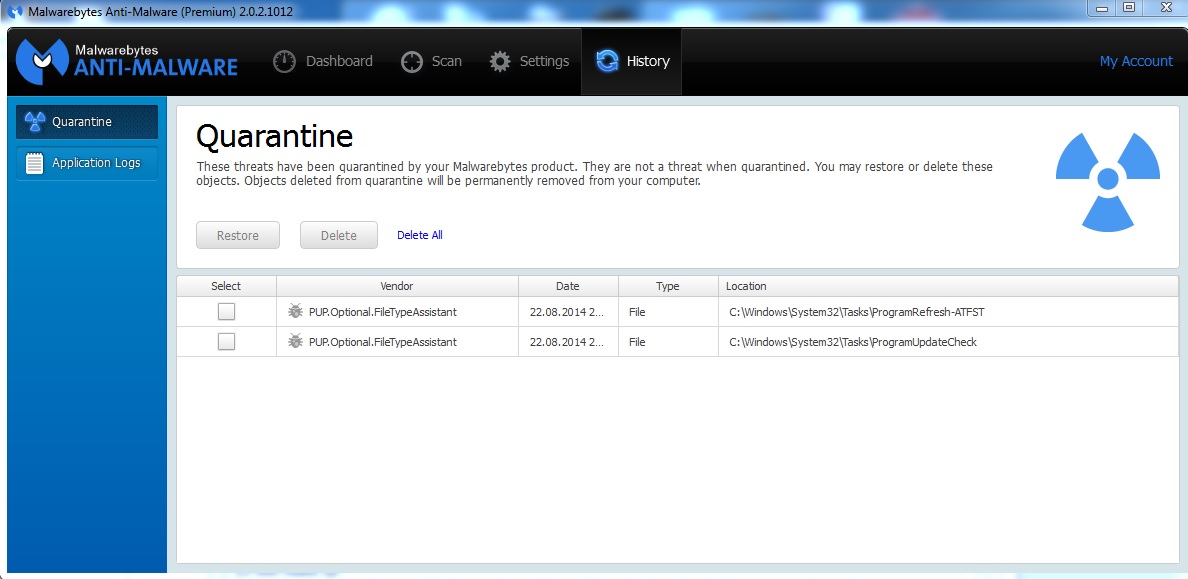Sort by the Type column header
The height and width of the screenshot is (579, 1188).
[x=668, y=286]
